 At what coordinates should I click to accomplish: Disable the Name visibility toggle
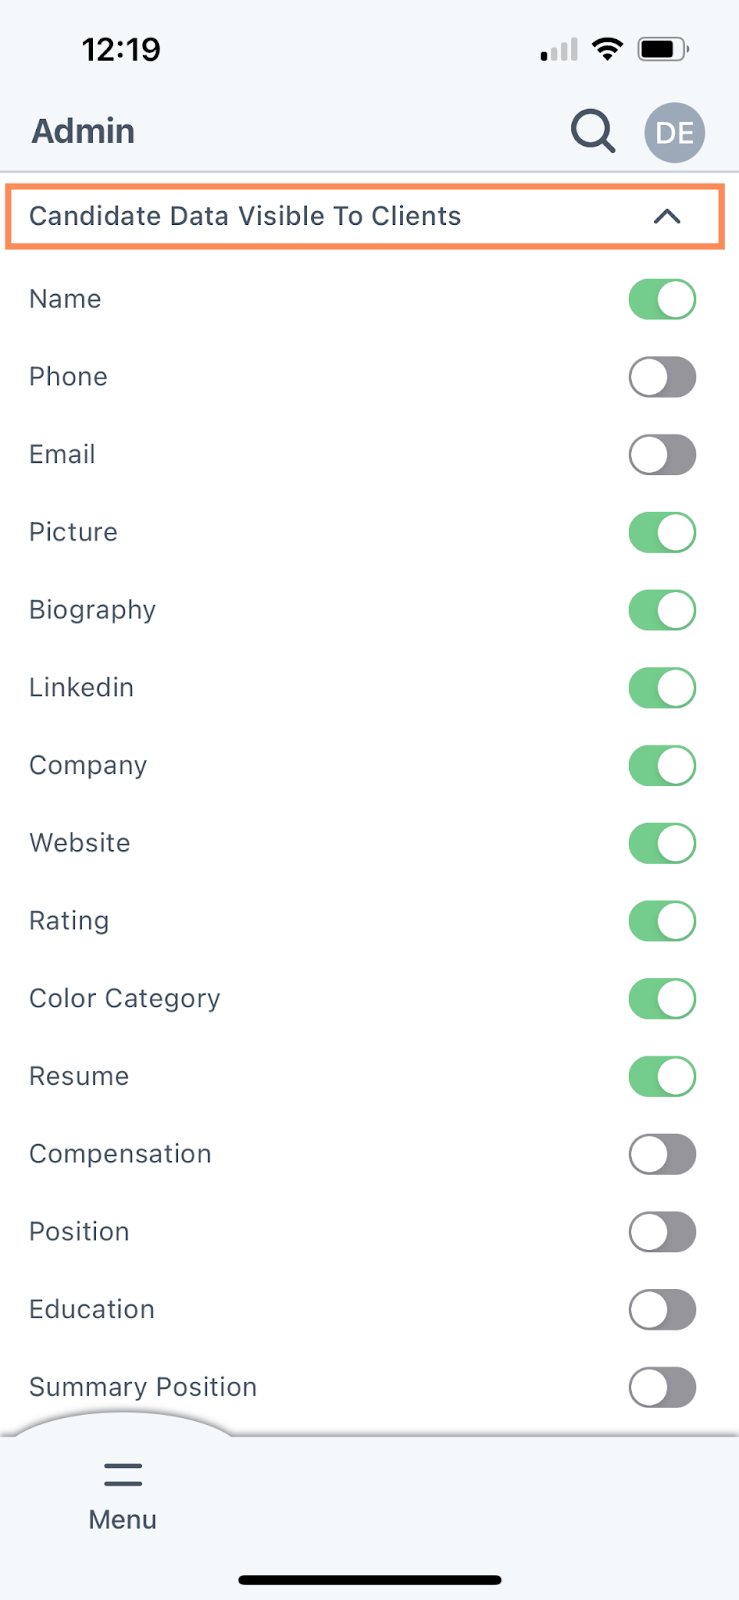point(662,299)
